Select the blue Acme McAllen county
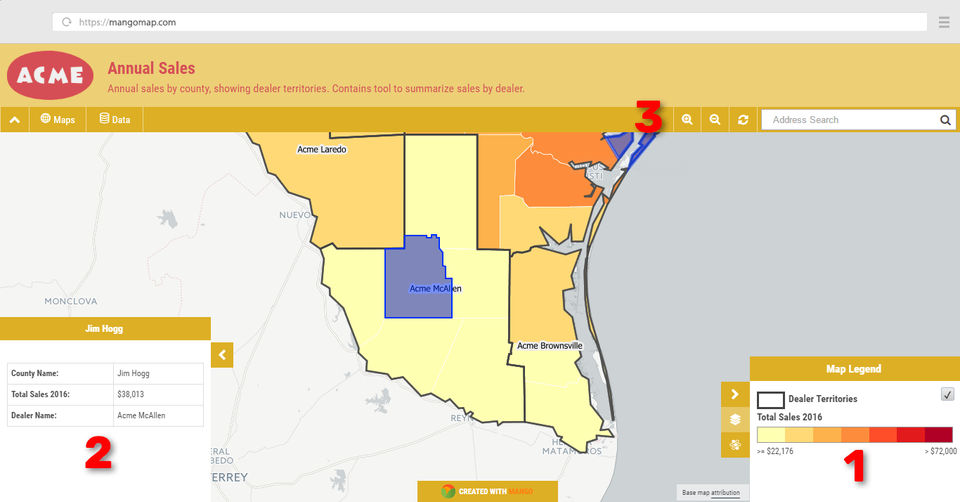Image resolution: width=960 pixels, height=502 pixels. 416,279
